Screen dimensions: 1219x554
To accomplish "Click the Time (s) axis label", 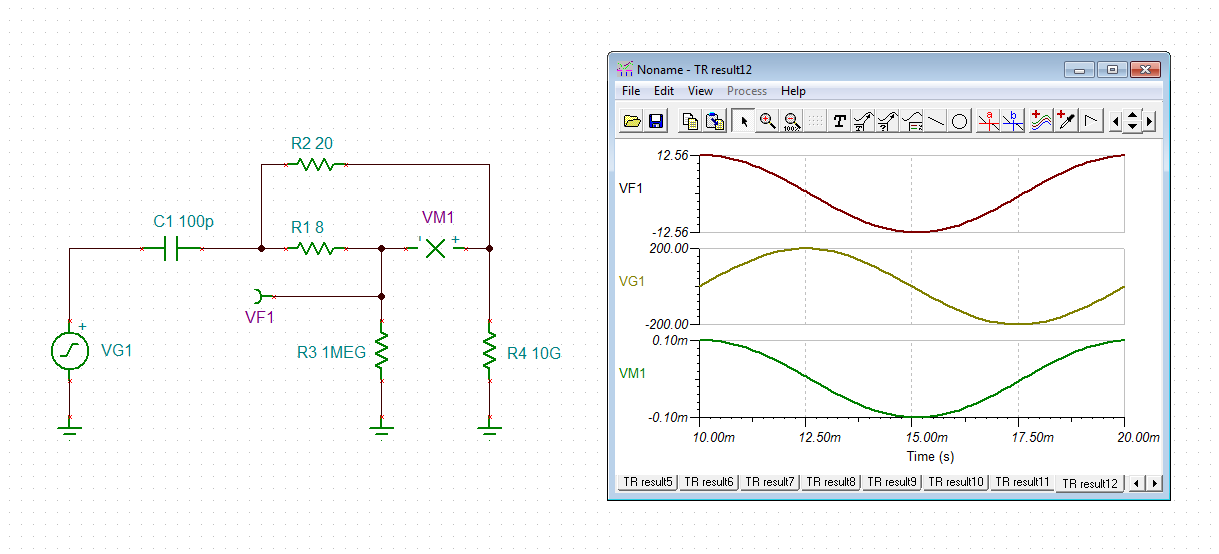I will pos(930,456).
